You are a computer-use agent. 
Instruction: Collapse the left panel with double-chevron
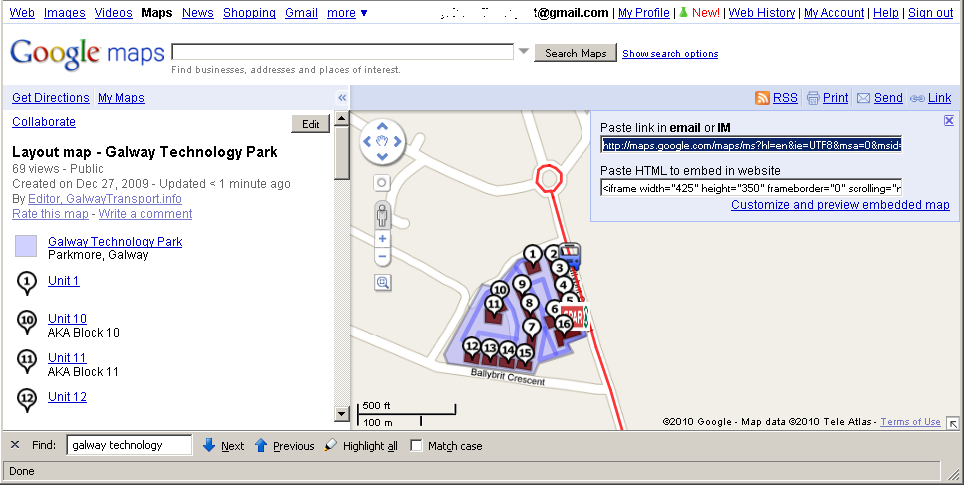pos(342,97)
